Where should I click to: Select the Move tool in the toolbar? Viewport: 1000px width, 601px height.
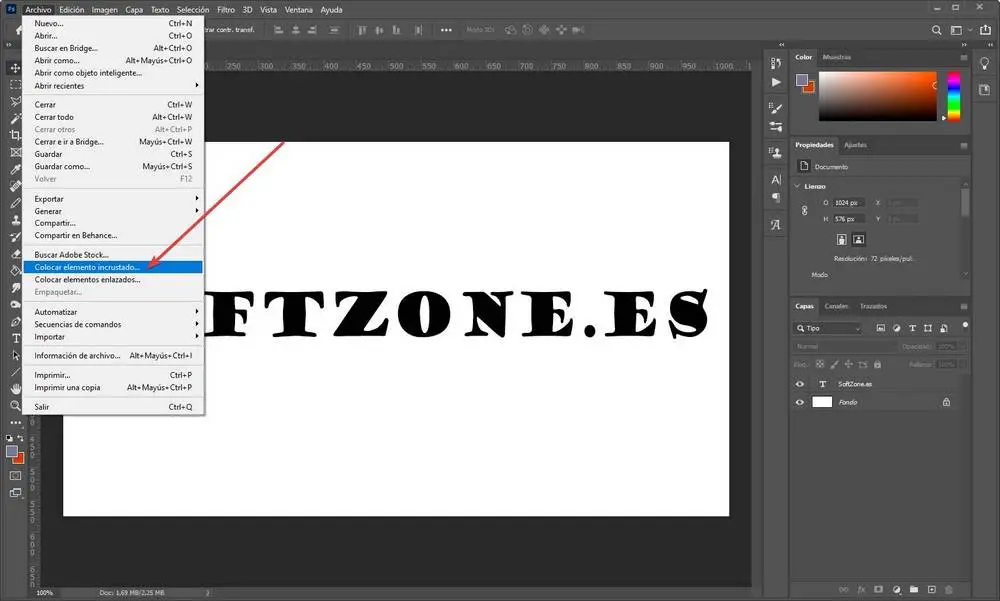15,68
